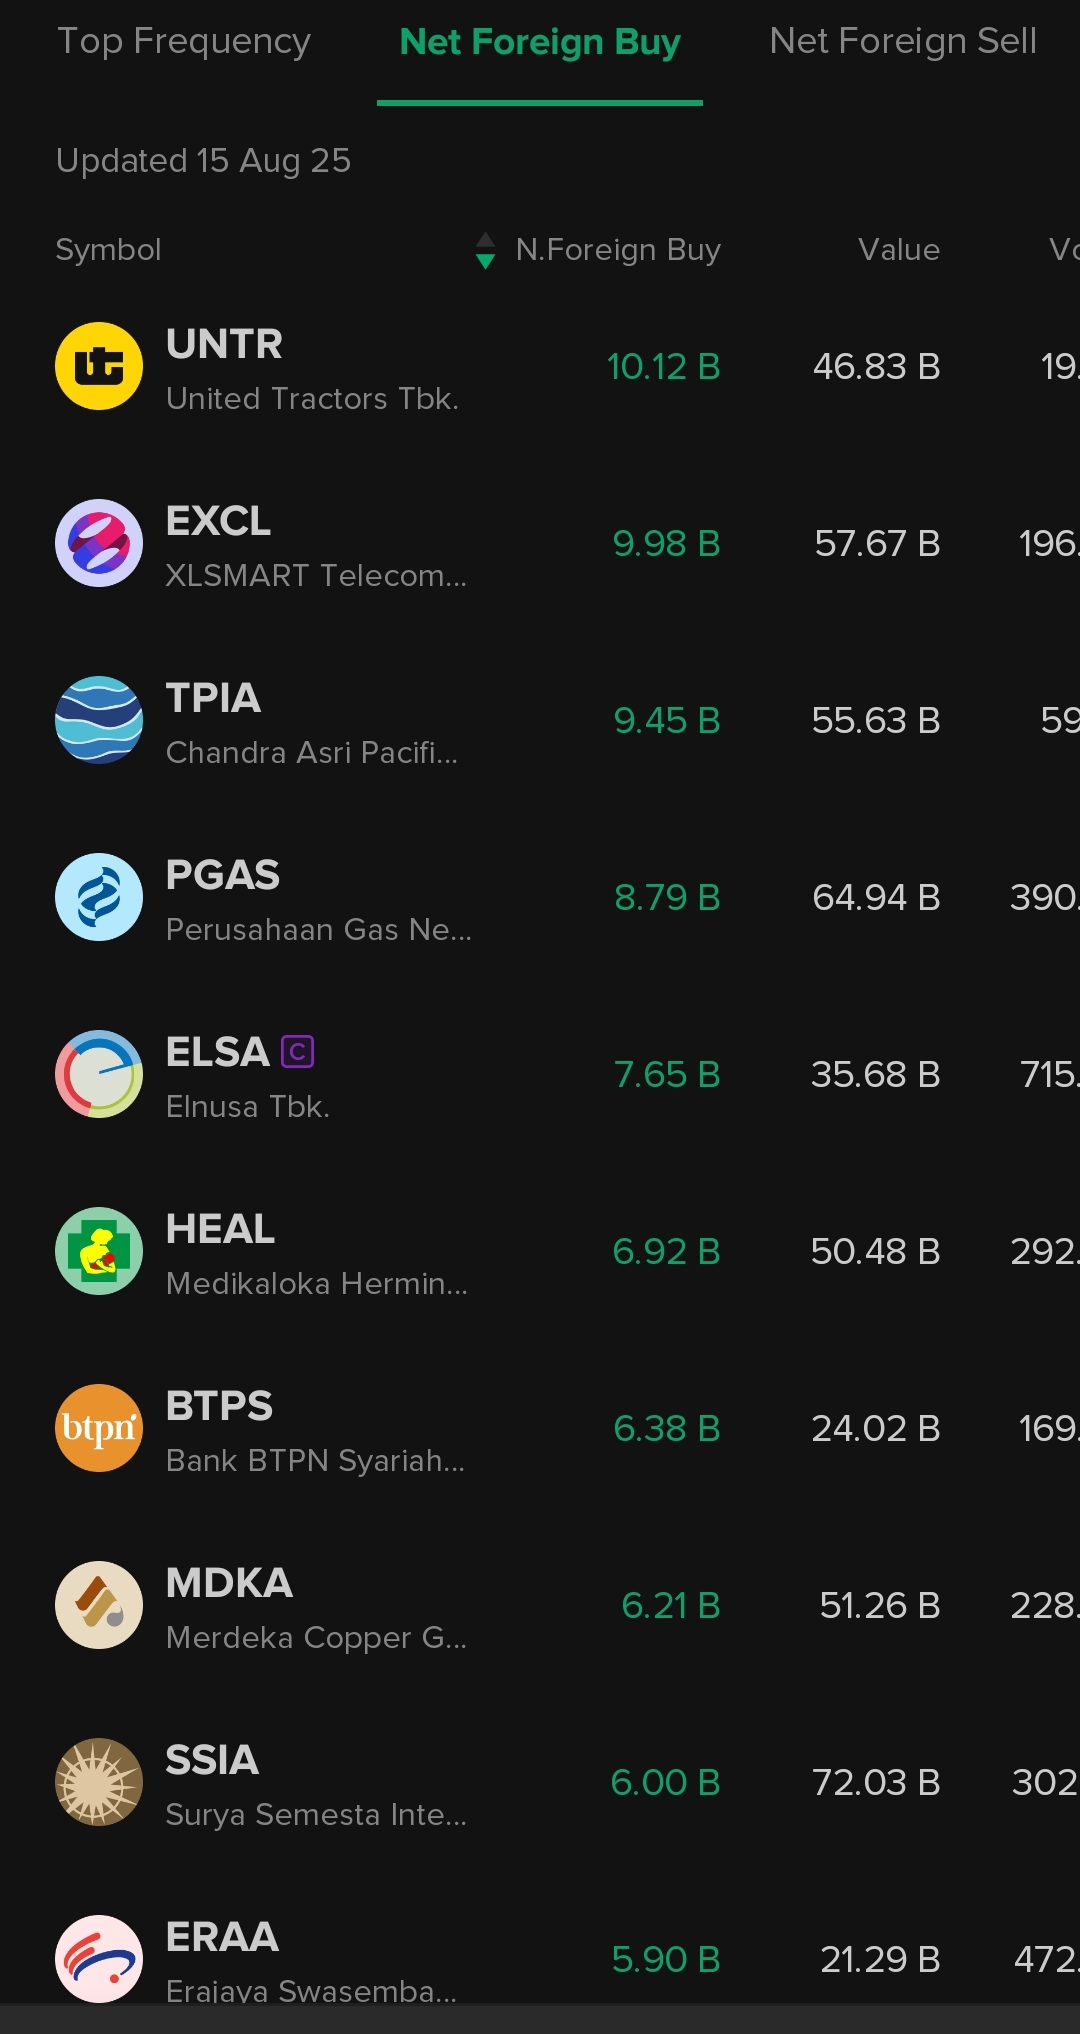Select the Net Foreign Buy tab
1080x2034 pixels.
point(540,41)
